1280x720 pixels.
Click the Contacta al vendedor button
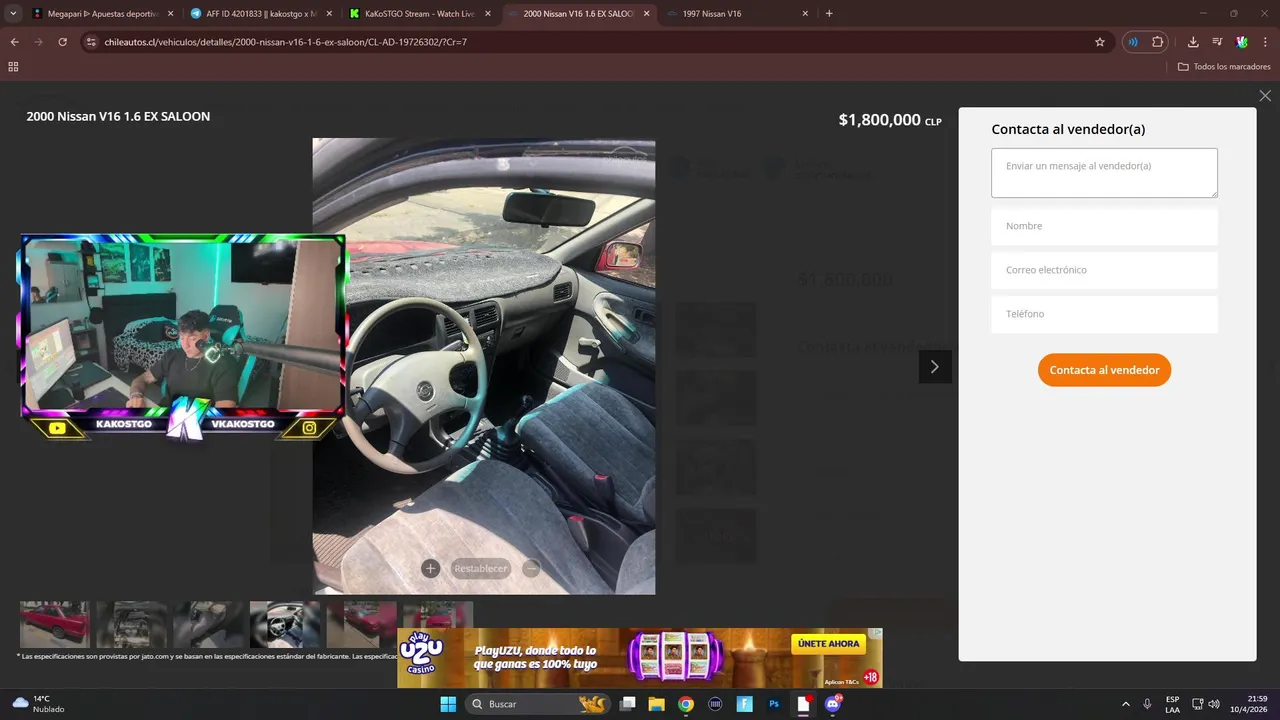1104,370
